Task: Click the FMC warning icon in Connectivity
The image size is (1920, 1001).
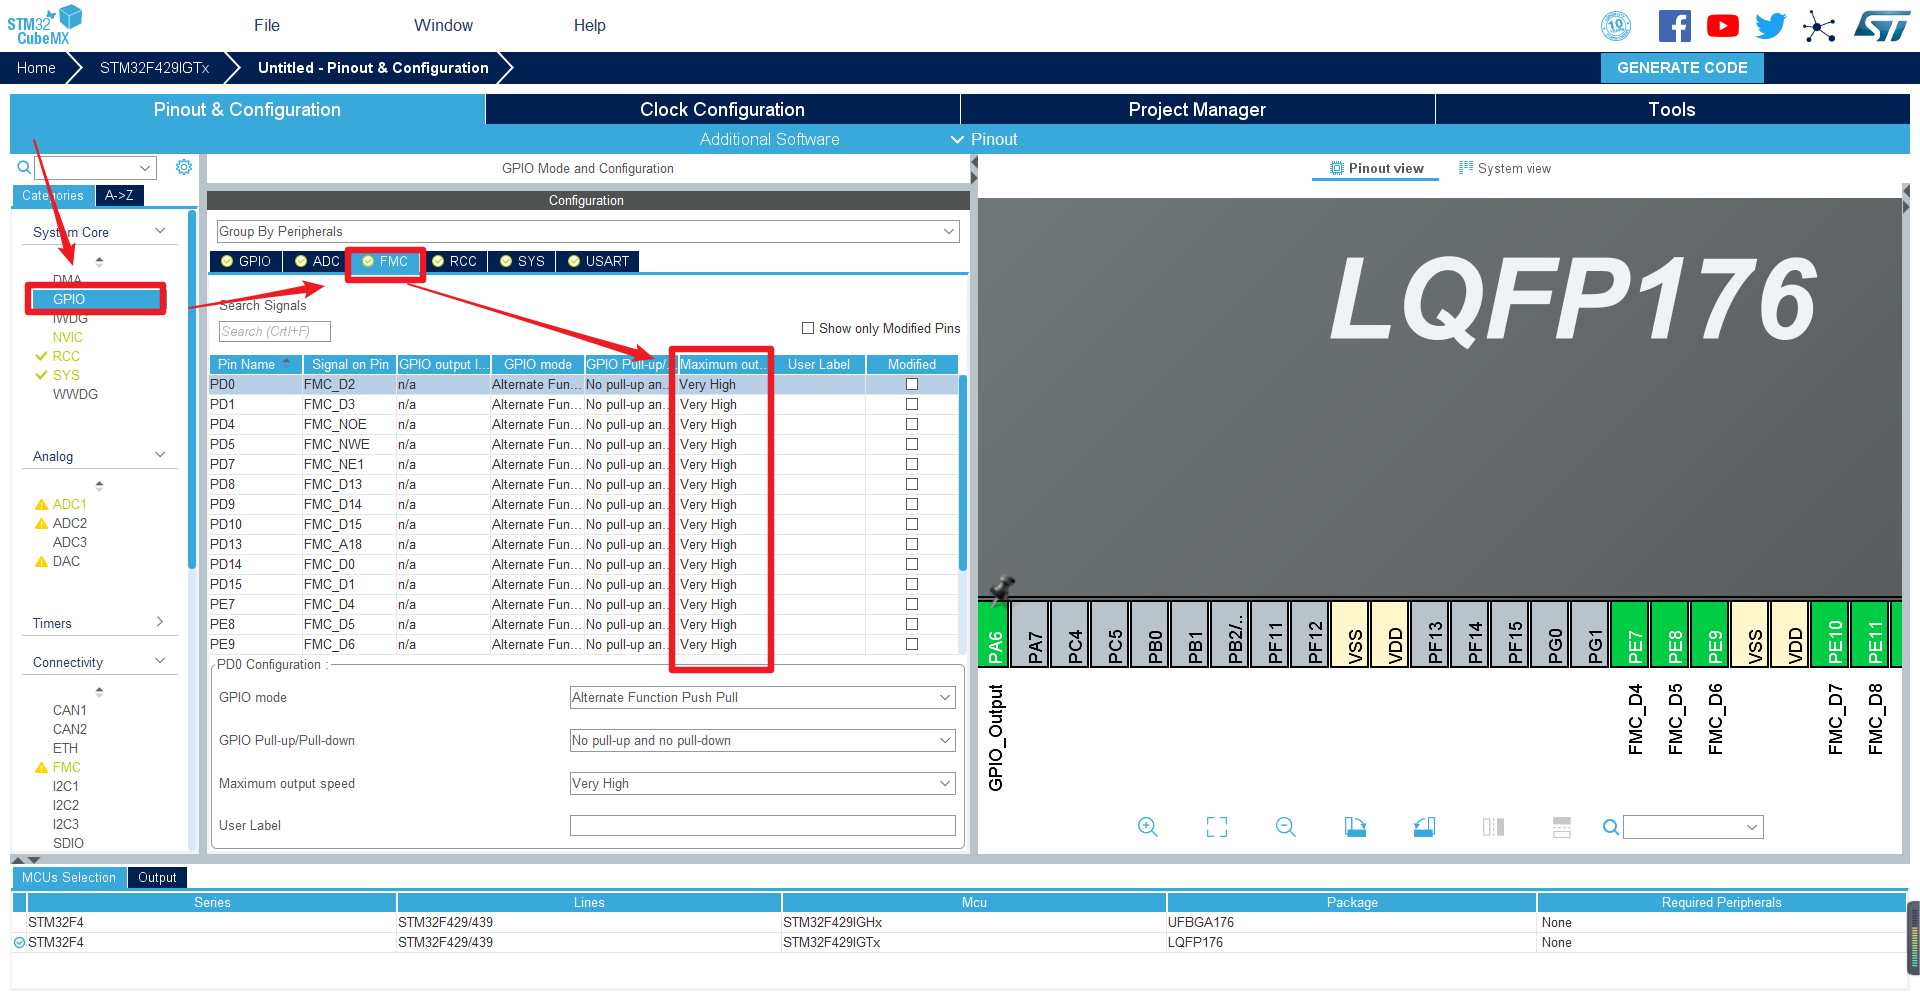Action: (x=41, y=768)
